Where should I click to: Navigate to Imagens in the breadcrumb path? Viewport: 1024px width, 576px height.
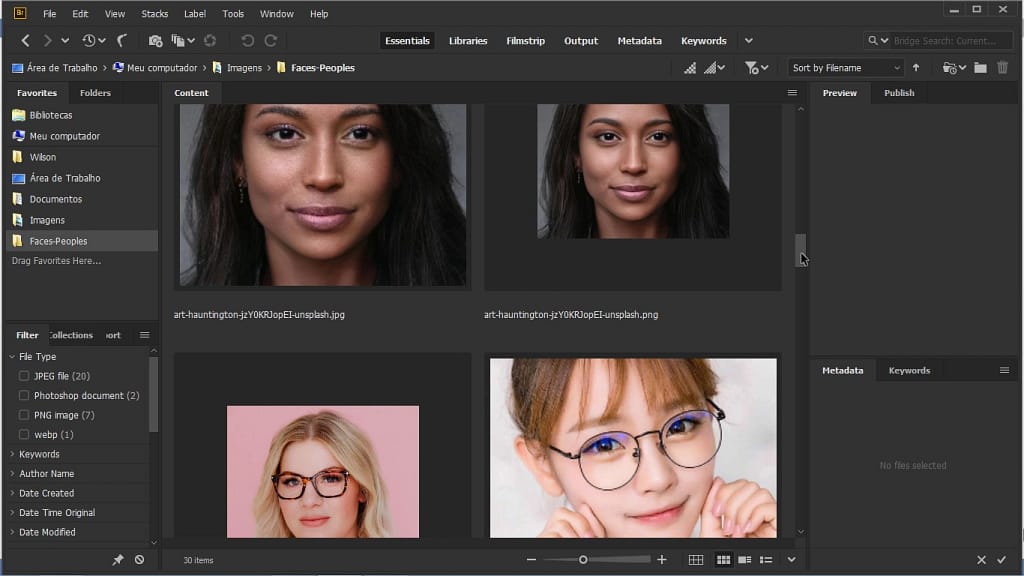click(244, 68)
